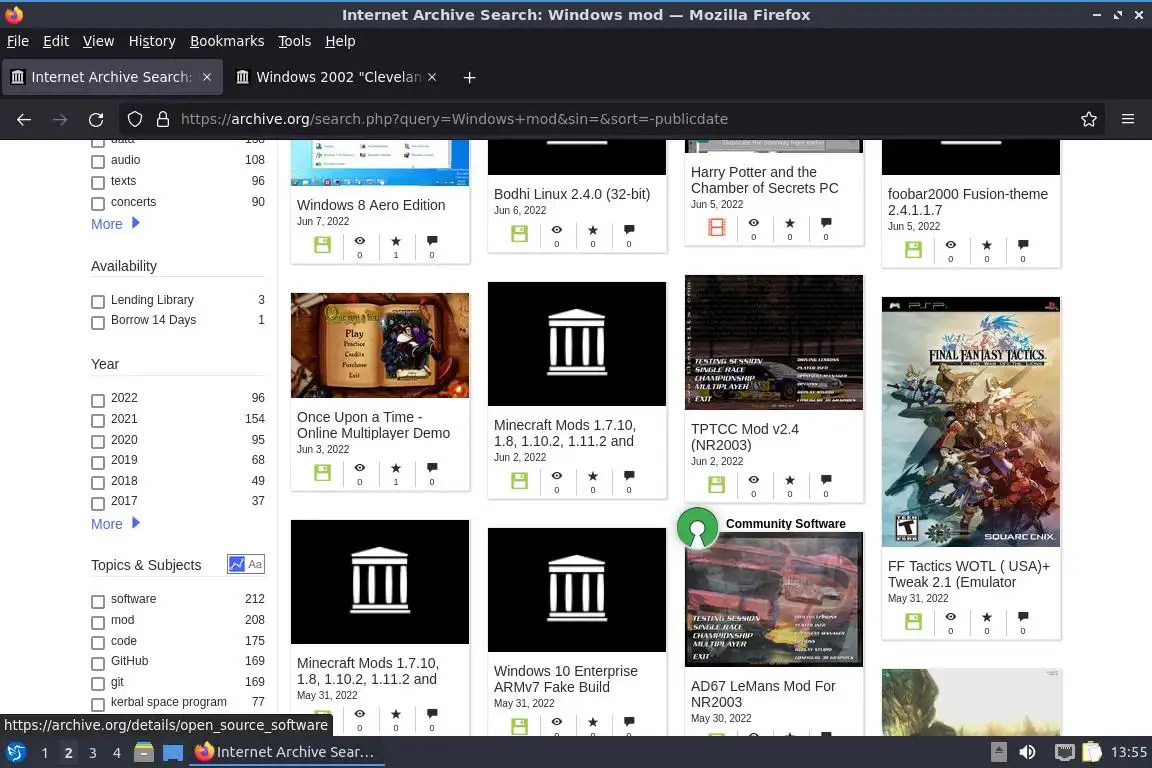Image resolution: width=1152 pixels, height=768 pixels.
Task: View site security via padlock icon
Action: coord(163,119)
